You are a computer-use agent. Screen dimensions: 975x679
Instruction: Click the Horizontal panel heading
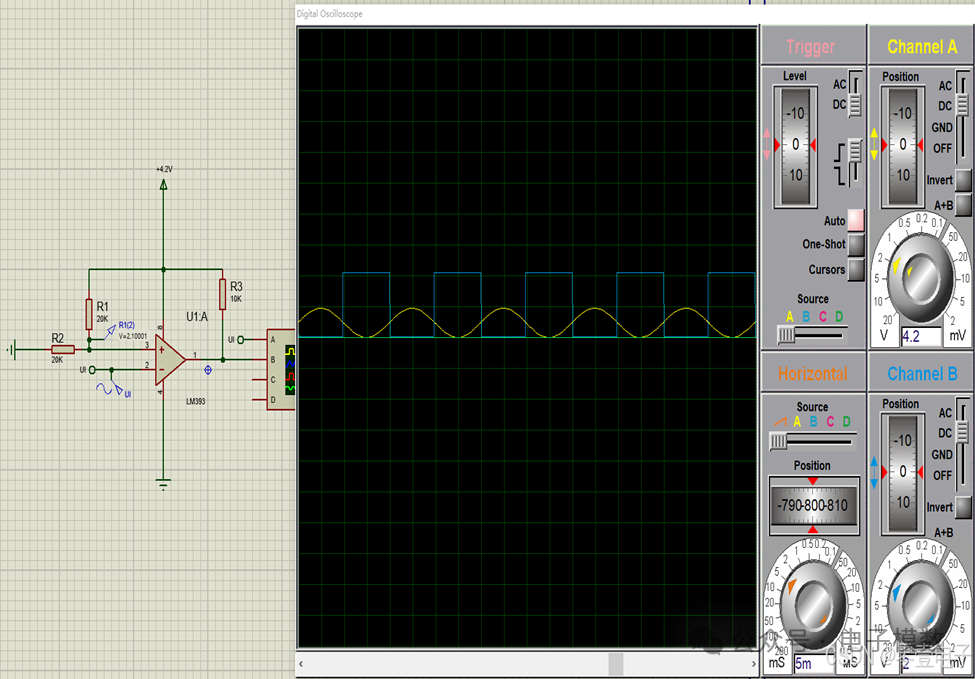tap(813, 374)
